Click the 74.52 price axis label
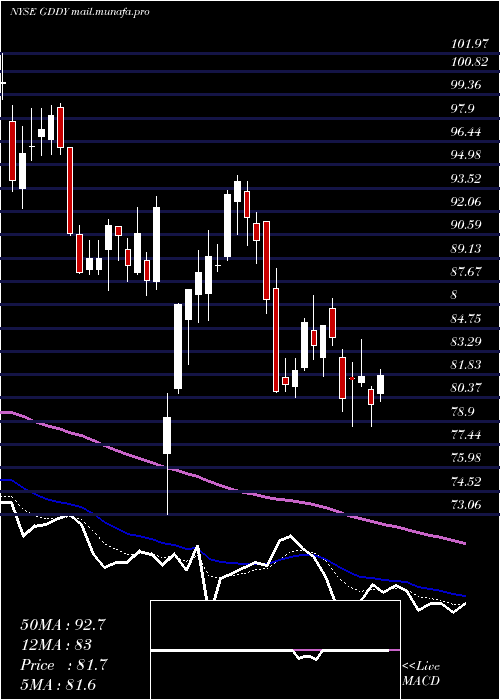 (466, 481)
